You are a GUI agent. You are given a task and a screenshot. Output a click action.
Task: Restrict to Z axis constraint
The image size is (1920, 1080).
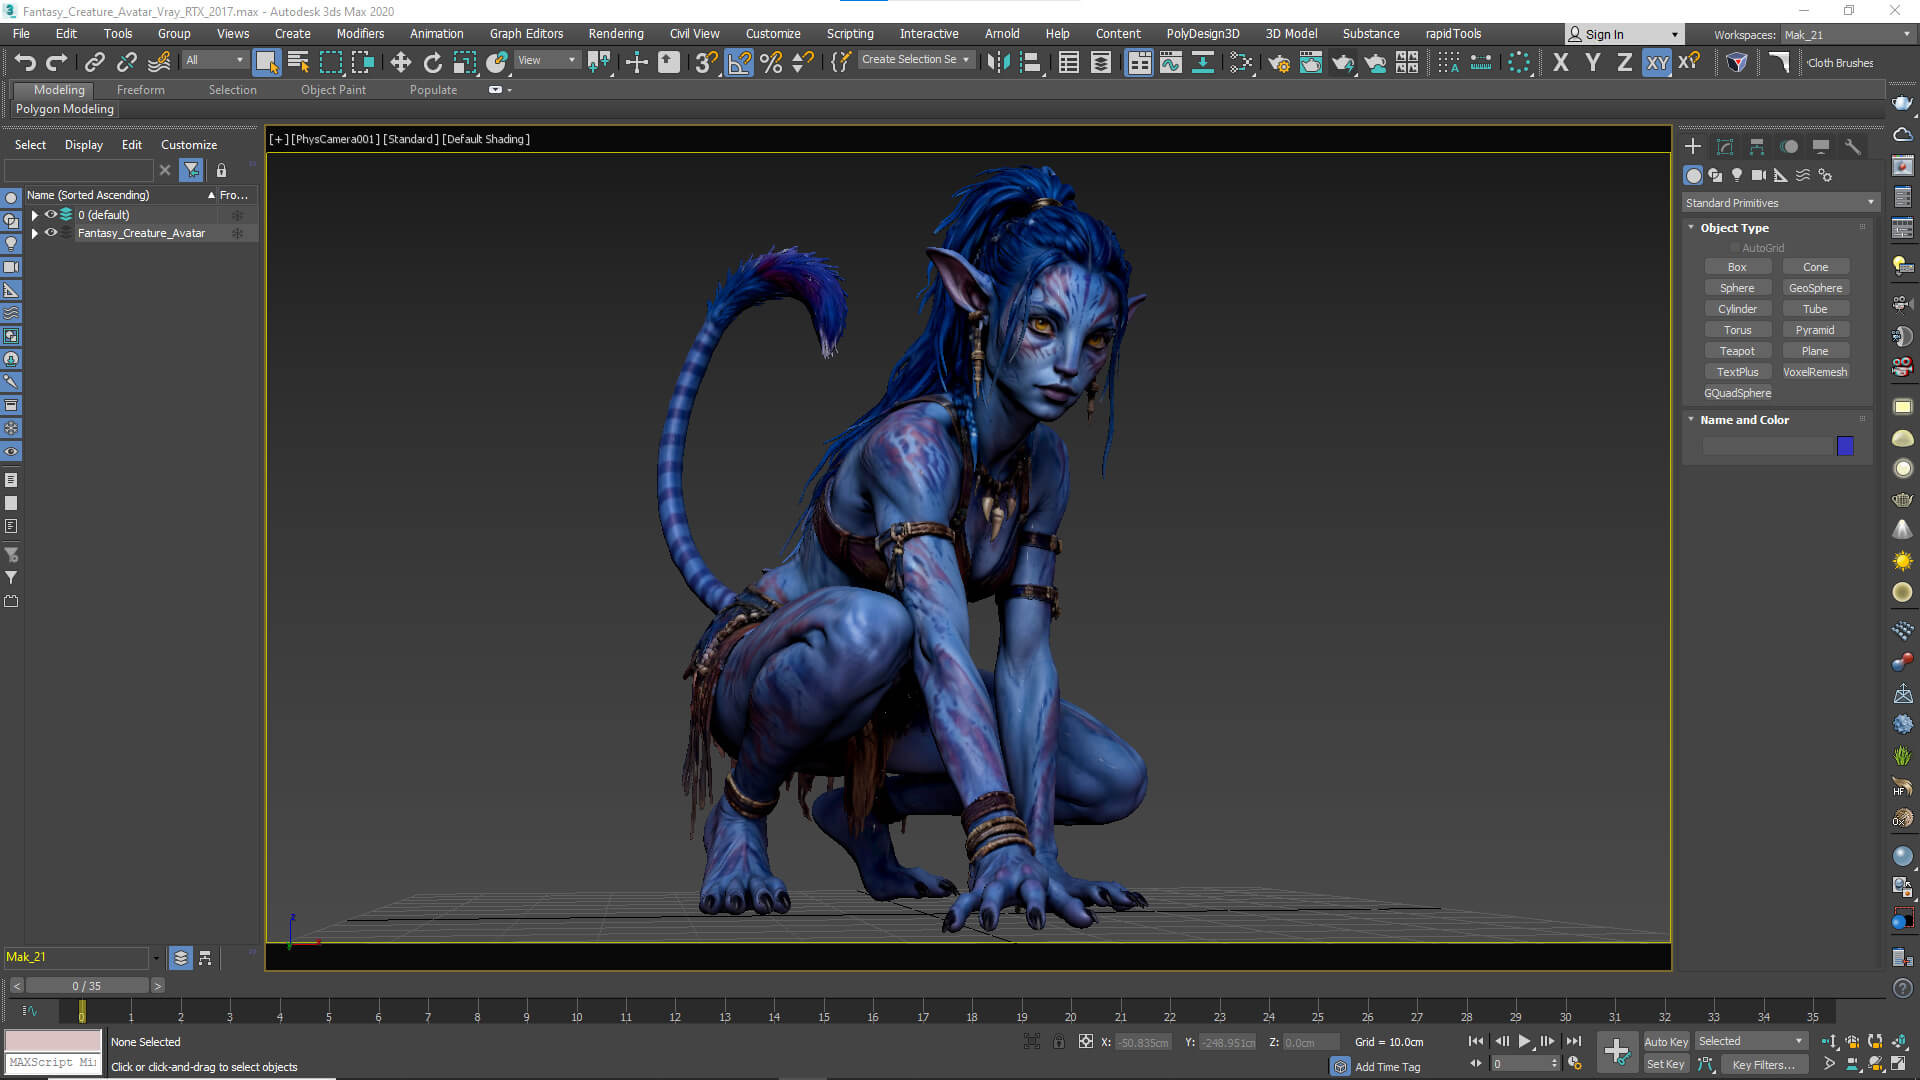(1624, 62)
